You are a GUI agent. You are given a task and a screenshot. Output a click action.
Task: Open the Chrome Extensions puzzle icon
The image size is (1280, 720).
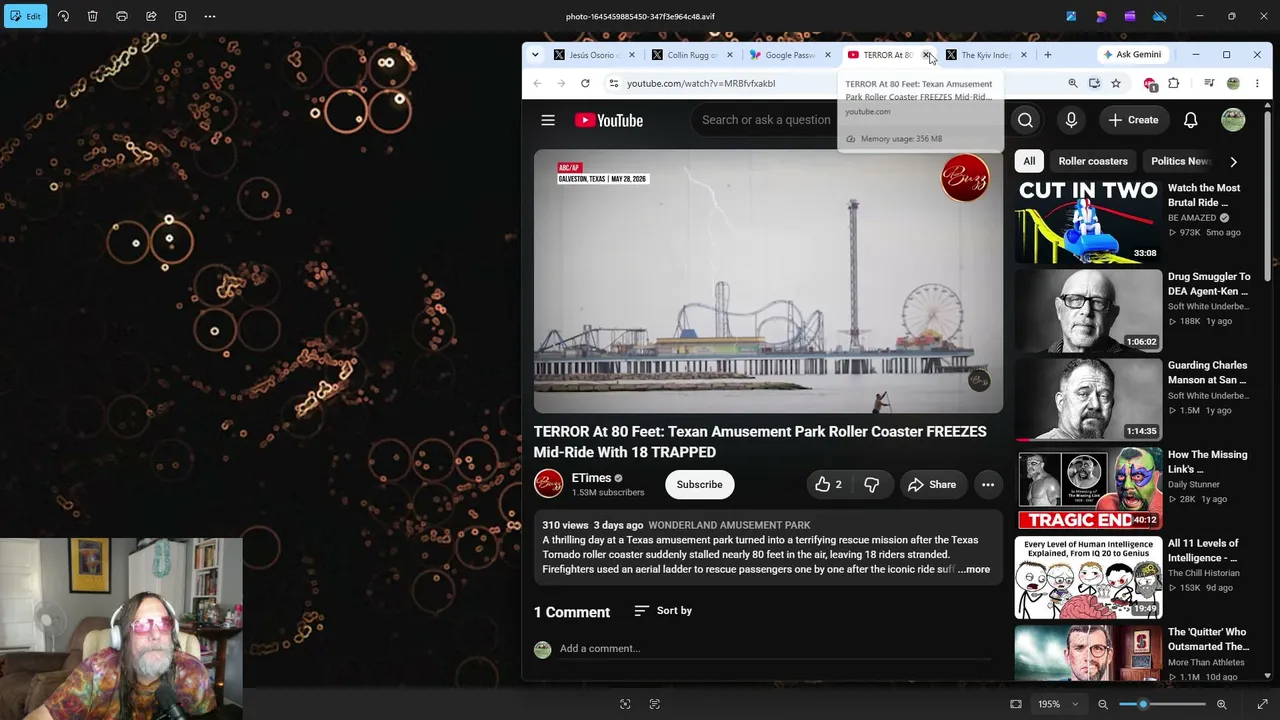click(x=1174, y=83)
